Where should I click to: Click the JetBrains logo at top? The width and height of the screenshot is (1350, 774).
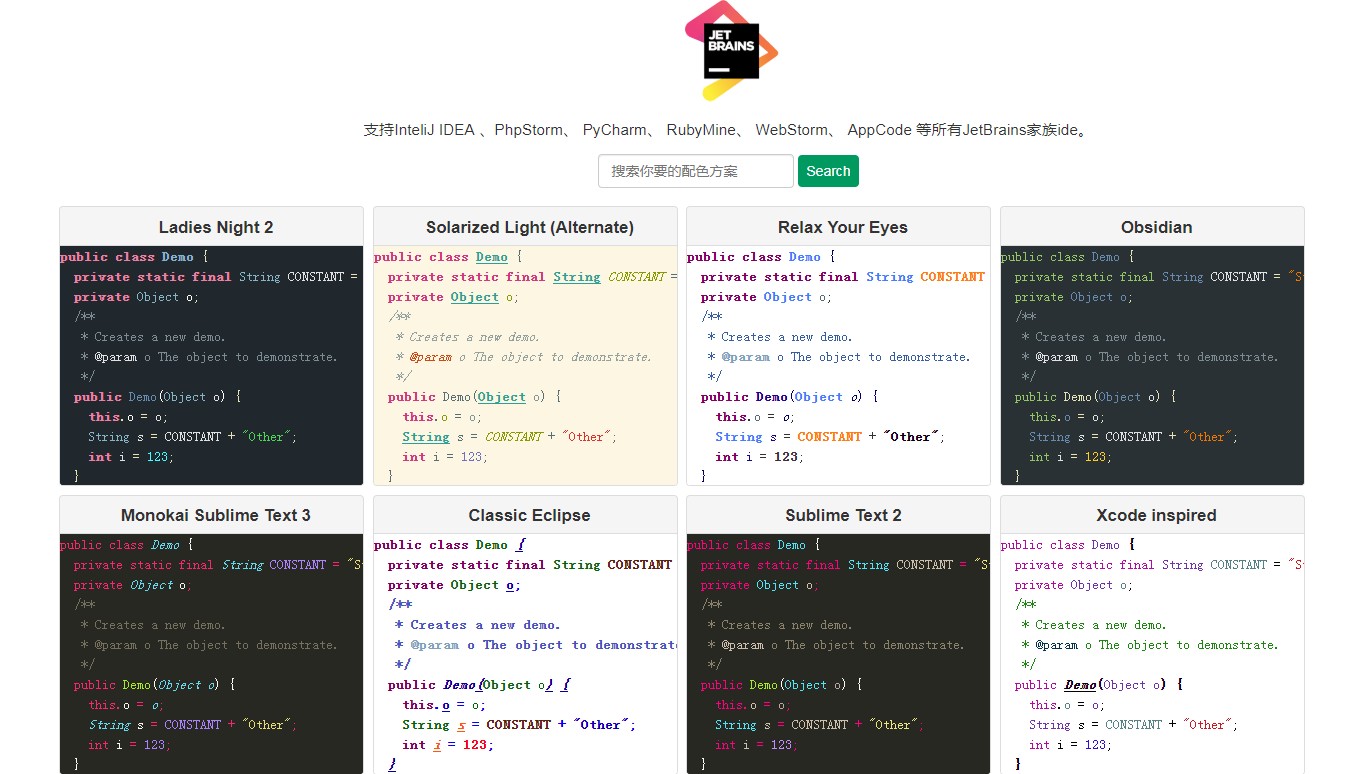(x=731, y=51)
